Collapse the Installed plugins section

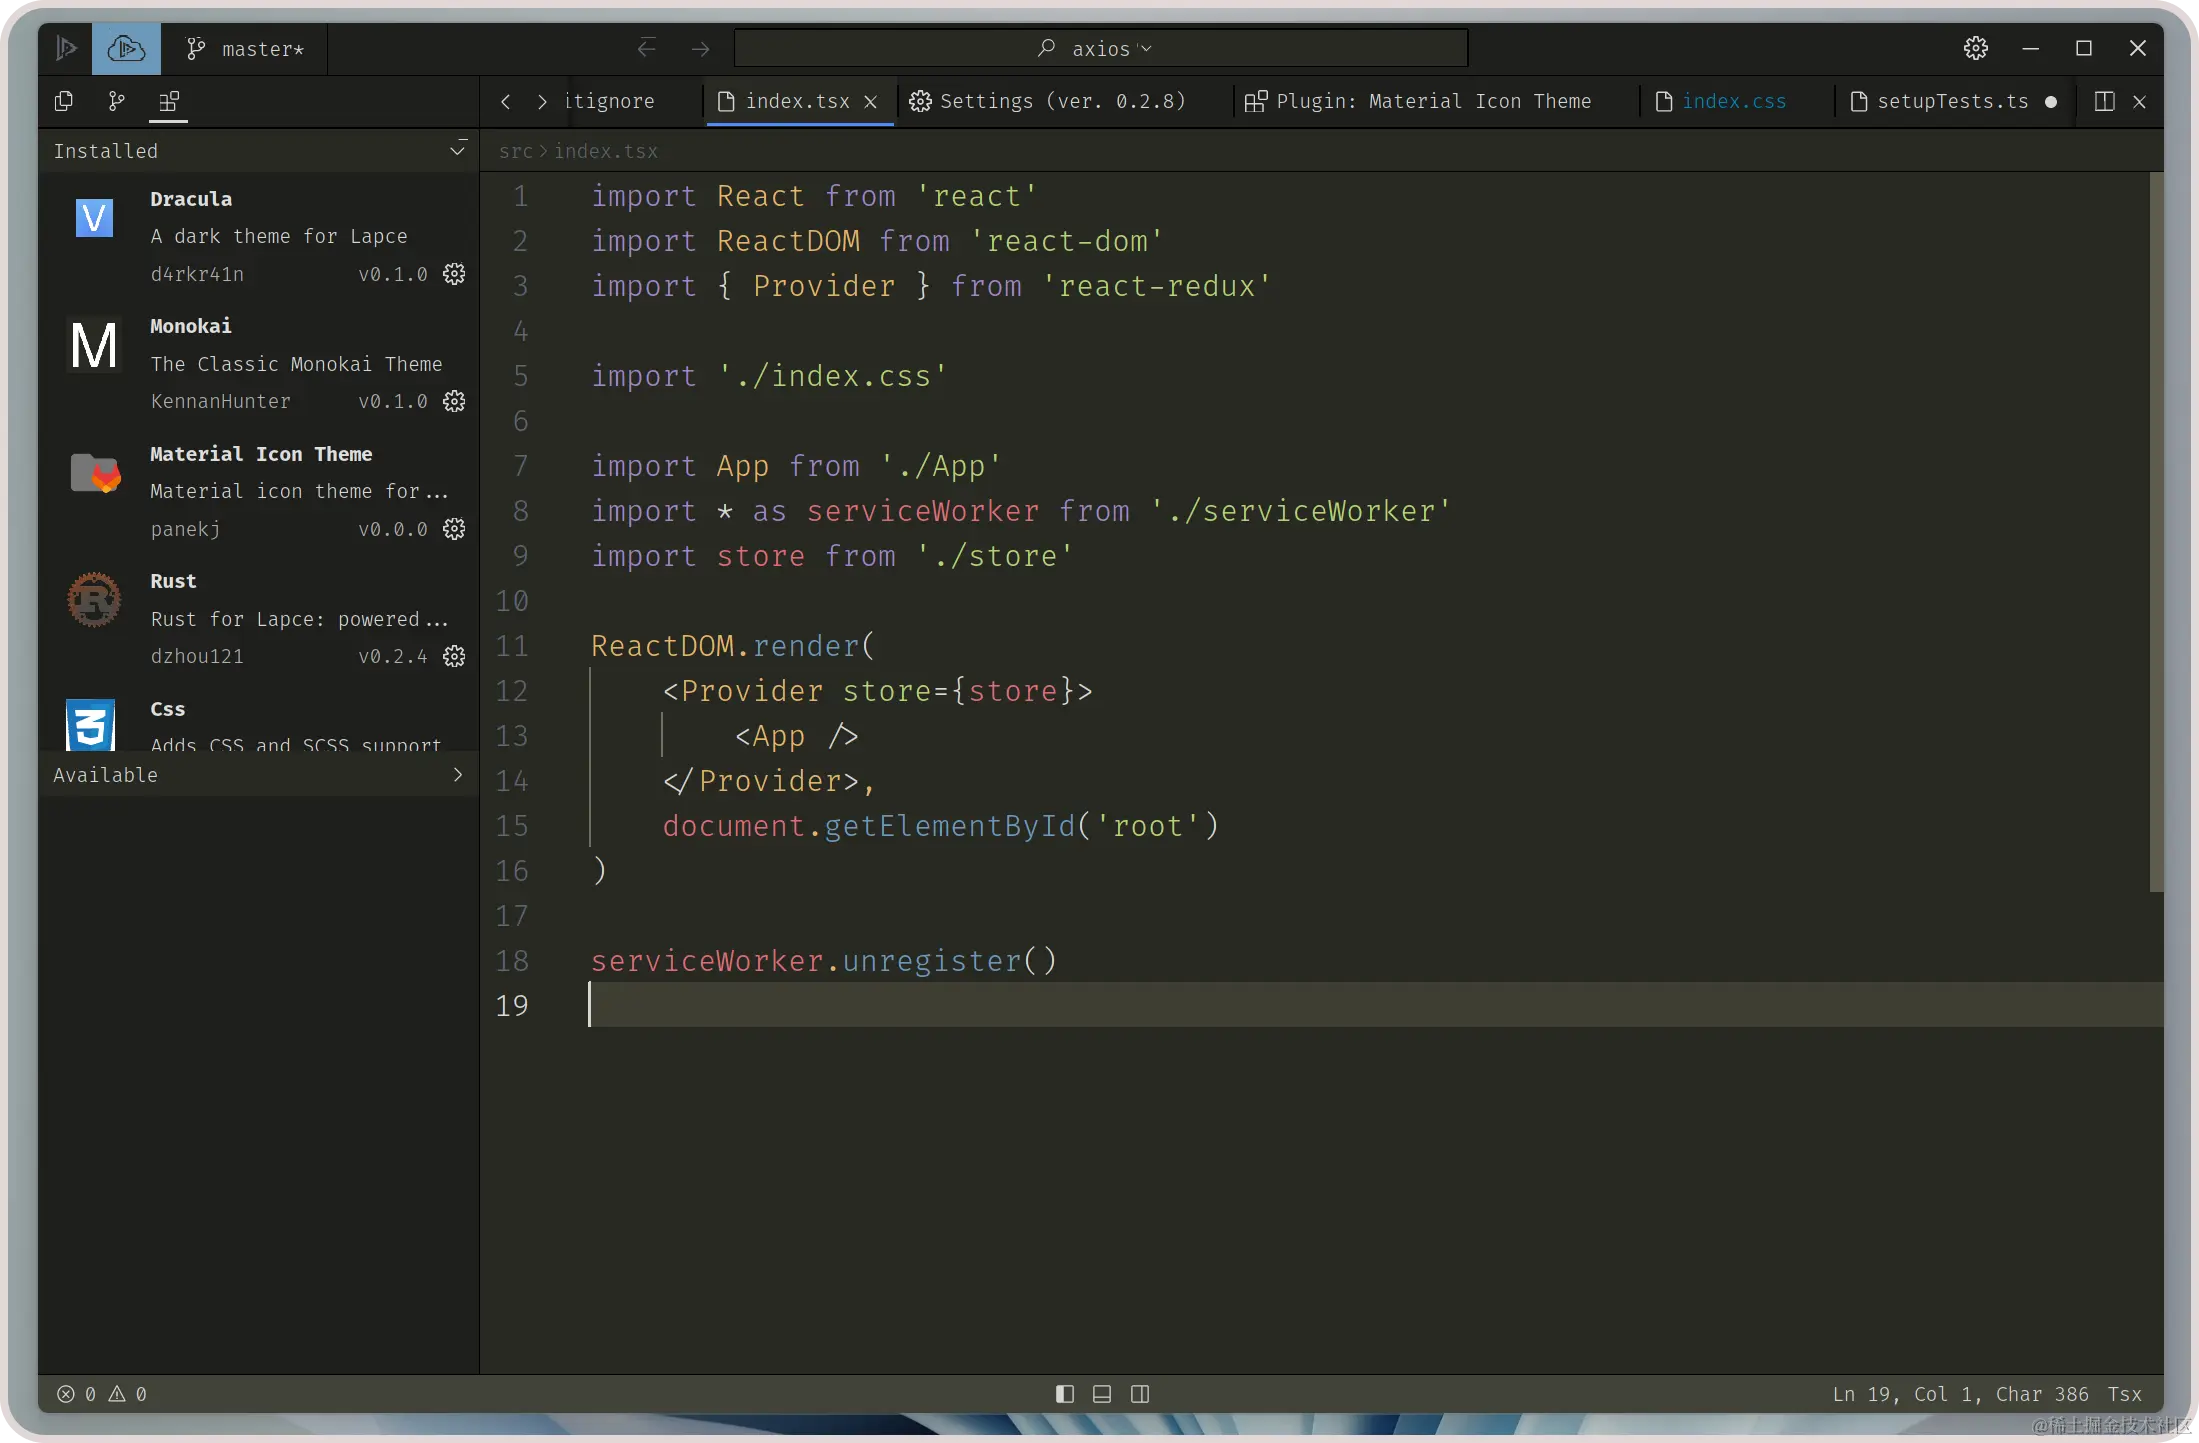pos(457,150)
